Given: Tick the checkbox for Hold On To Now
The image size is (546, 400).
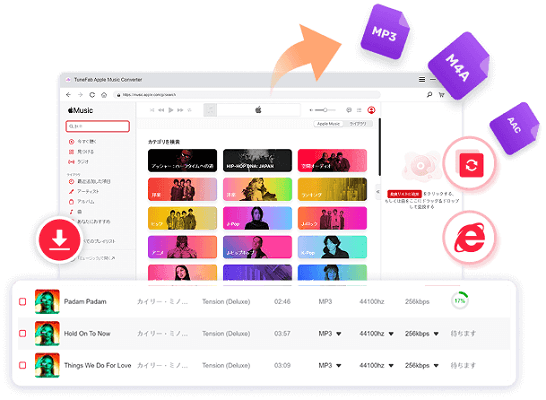Looking at the screenshot, I should (x=23, y=334).
